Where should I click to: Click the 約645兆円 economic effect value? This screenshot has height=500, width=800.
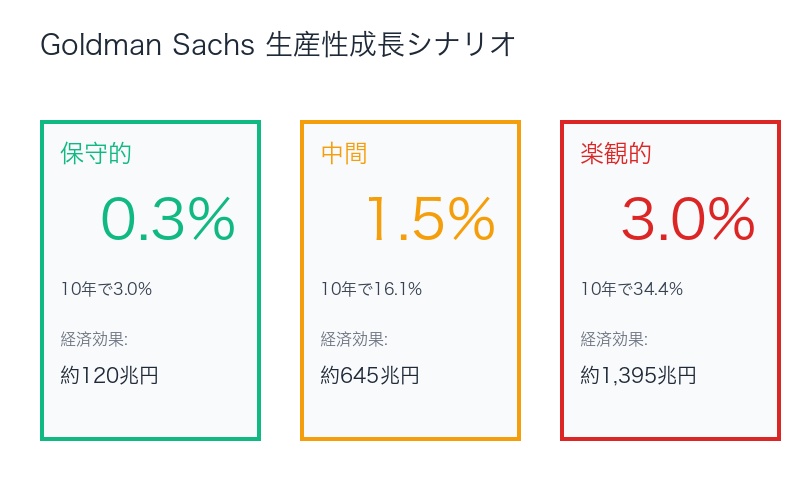(x=370, y=376)
